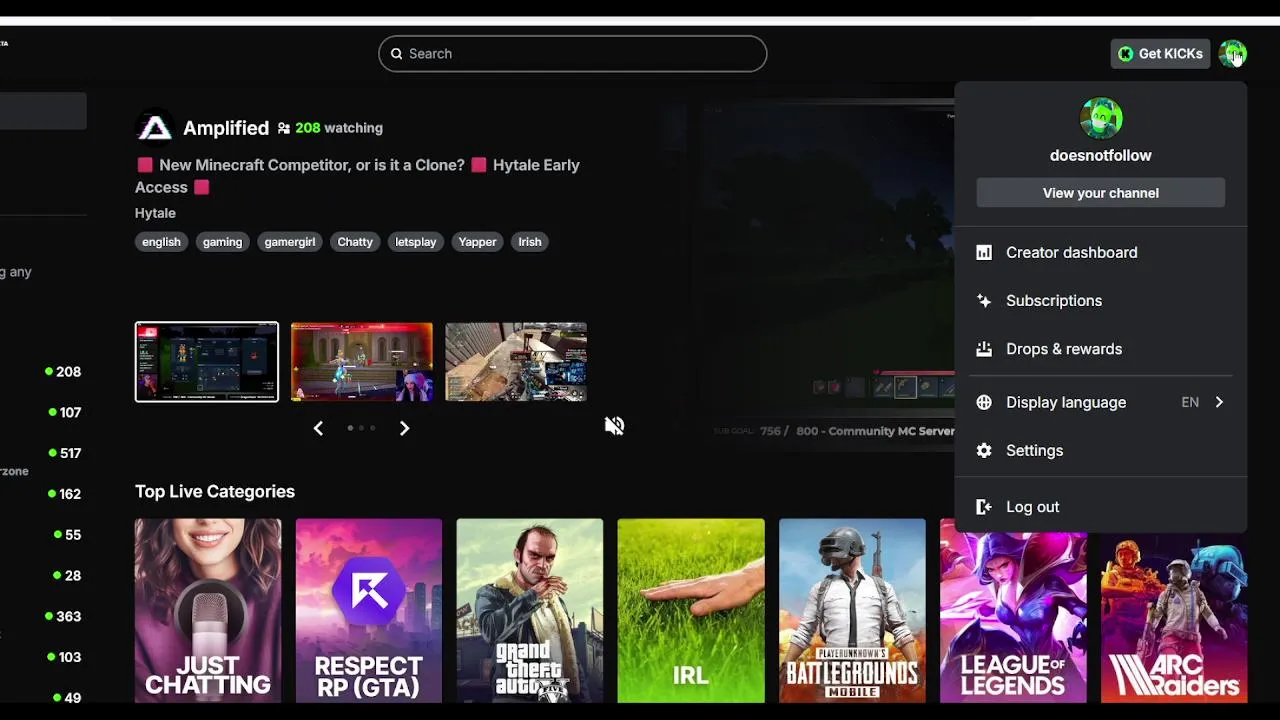Click the magnifier icon in search box
Image resolution: width=1280 pixels, height=720 pixels.
(397, 54)
